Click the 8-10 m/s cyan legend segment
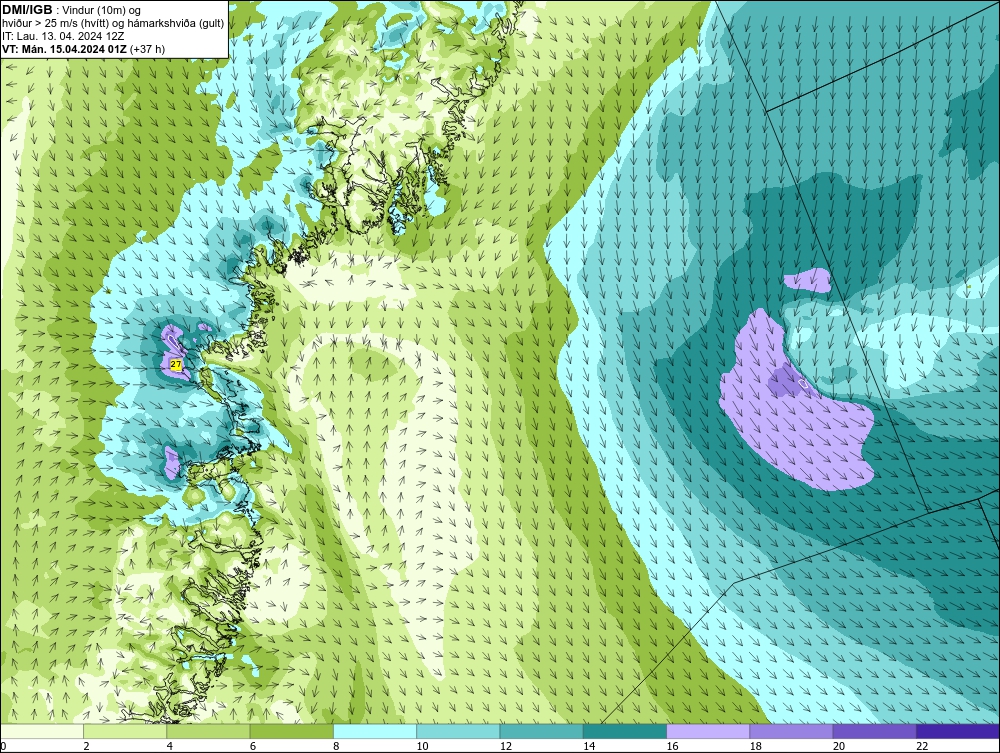Screen dimensions: 1000x753 [x=375, y=731]
